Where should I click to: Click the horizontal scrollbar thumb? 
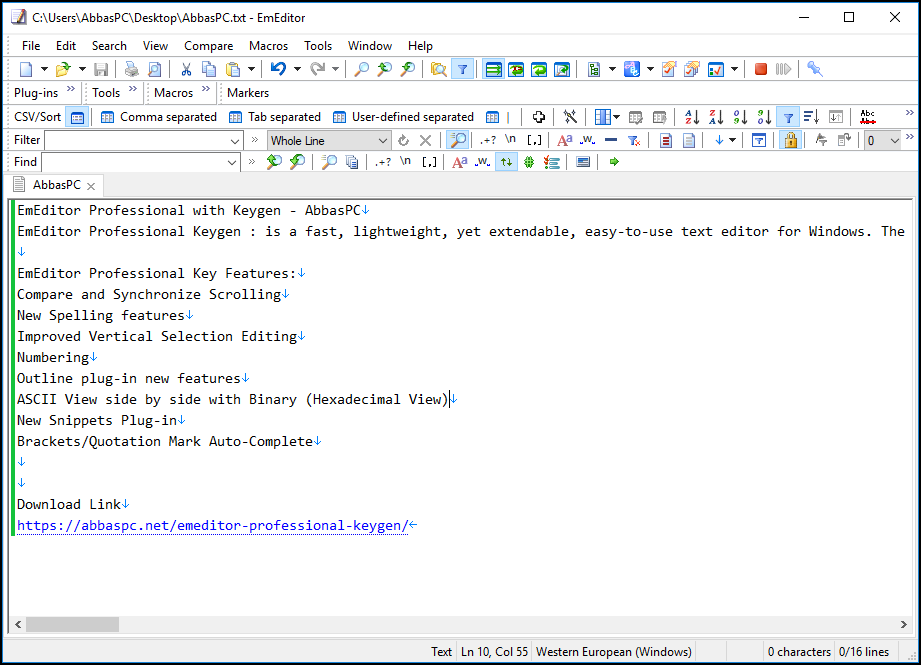coord(72,624)
